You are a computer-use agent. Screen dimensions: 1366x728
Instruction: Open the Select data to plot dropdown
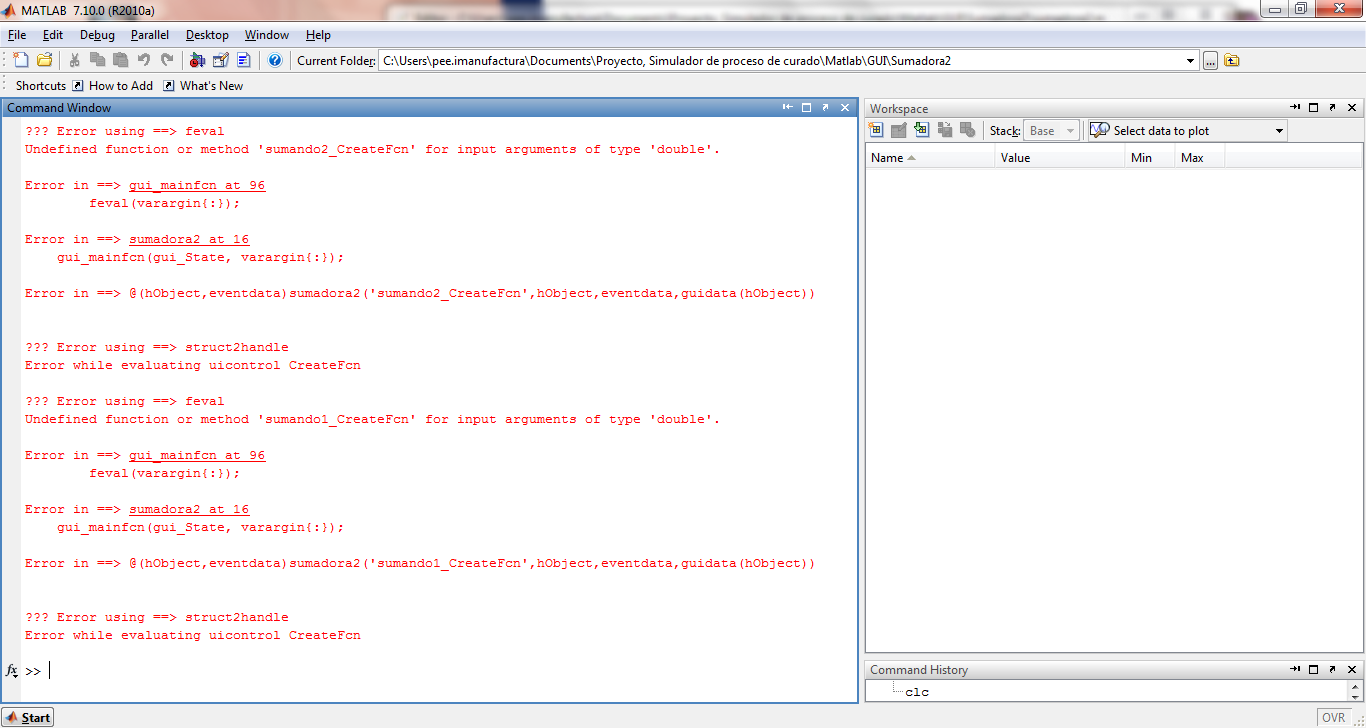(1279, 131)
